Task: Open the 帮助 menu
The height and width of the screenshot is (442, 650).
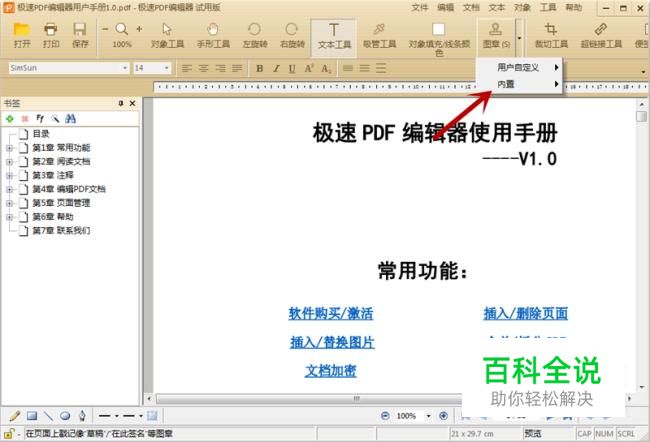Action: (573, 7)
